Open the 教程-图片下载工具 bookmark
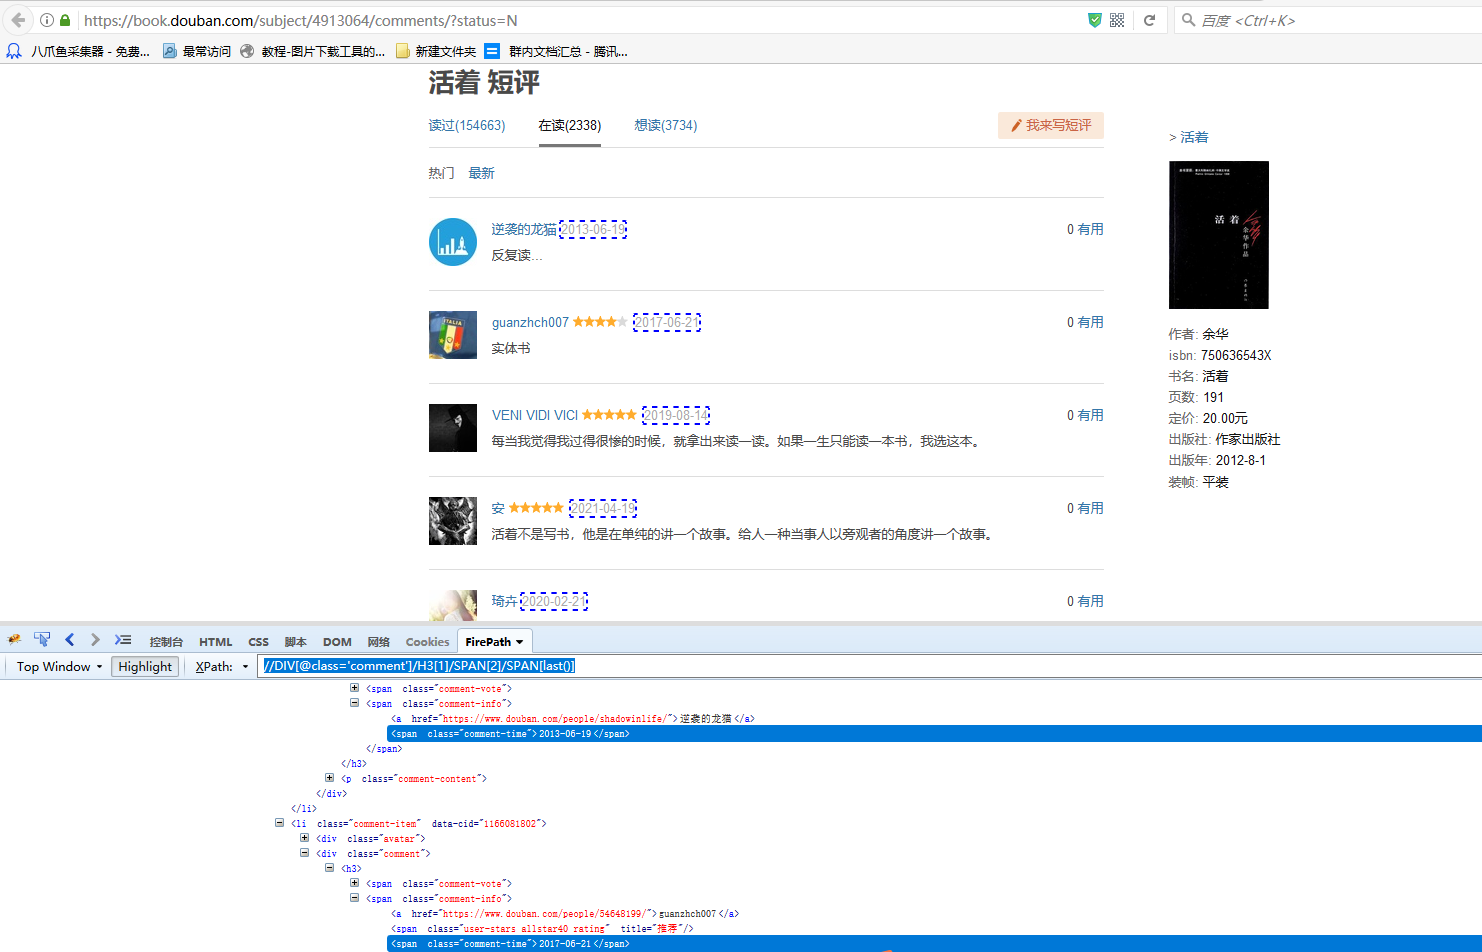1482x952 pixels. click(x=312, y=51)
